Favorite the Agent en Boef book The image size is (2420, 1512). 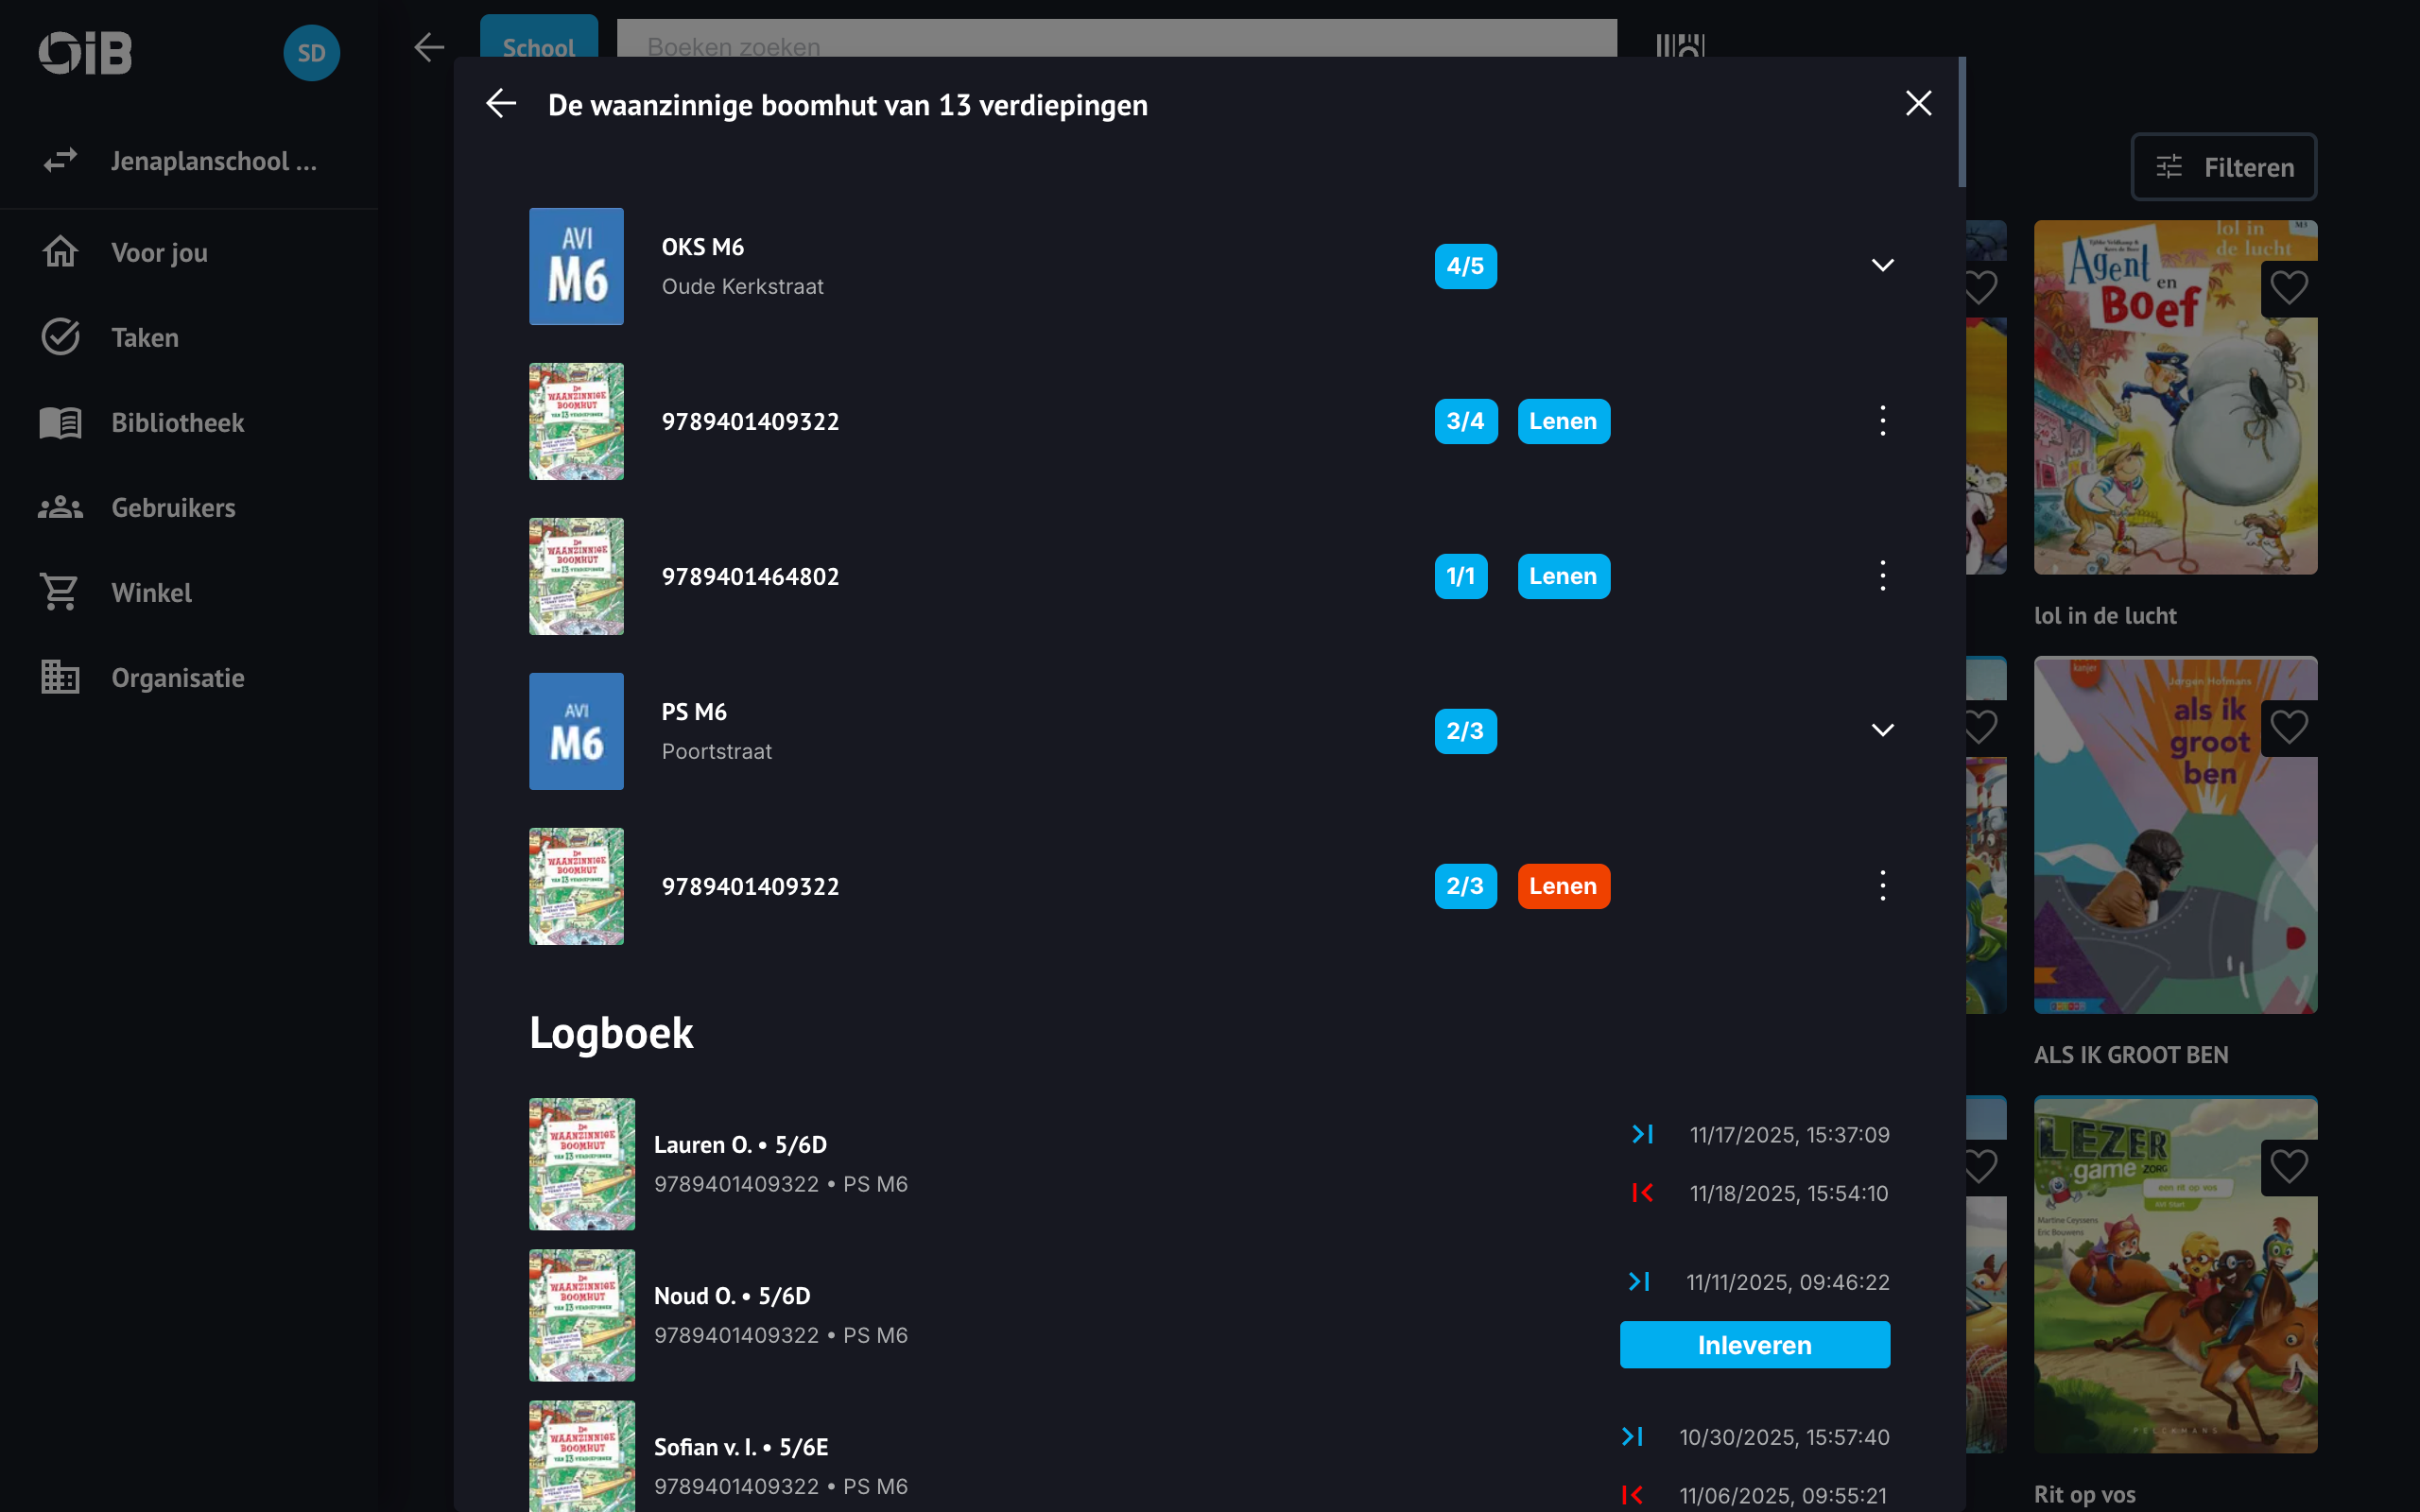coord(2288,289)
